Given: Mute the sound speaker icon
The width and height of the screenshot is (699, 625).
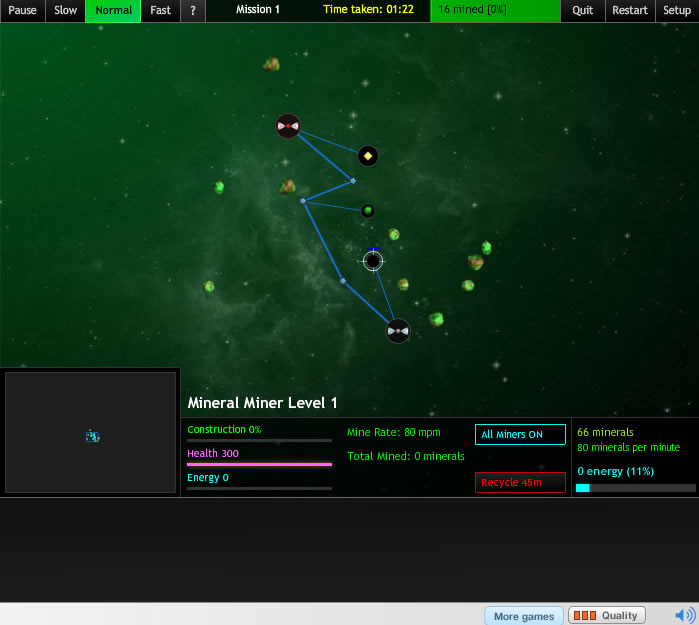Looking at the screenshot, I should click(685, 615).
